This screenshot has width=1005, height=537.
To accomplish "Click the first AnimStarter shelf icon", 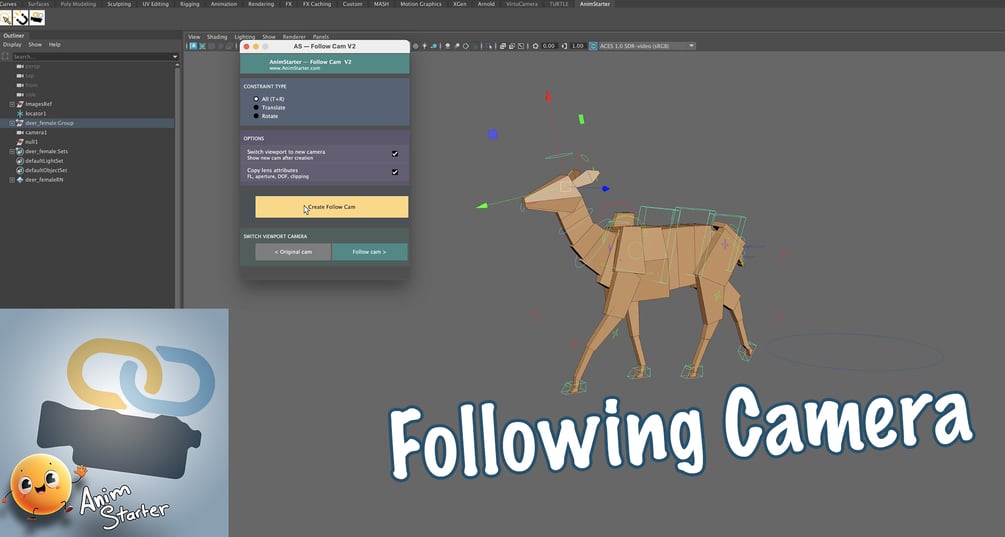I will [6, 19].
